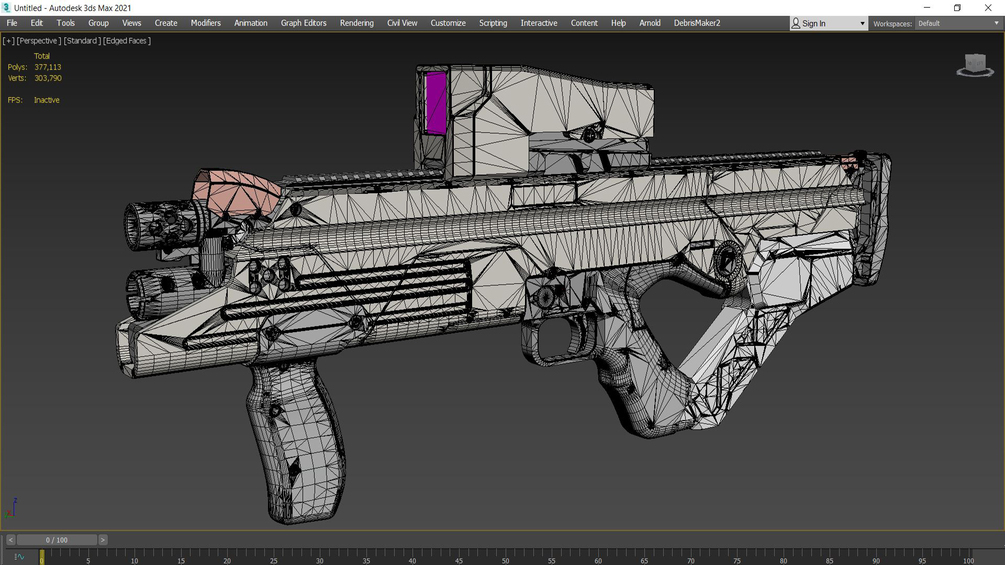1005x565 pixels.
Task: Expand the Workspaces Default dropdown
Action: click(x=958, y=23)
